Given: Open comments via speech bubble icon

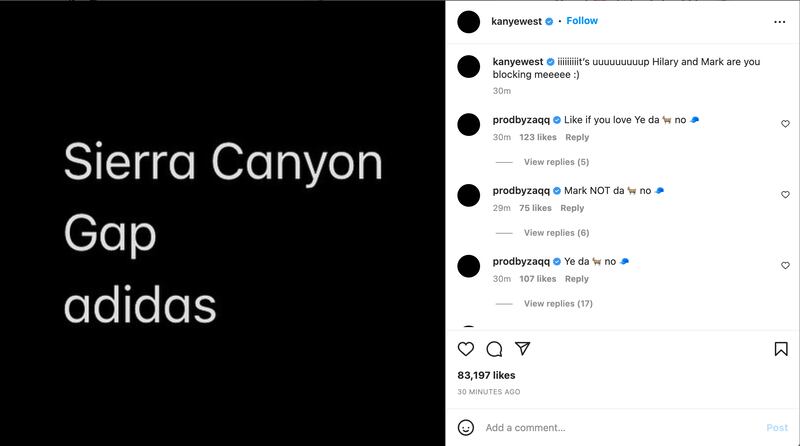Looking at the screenshot, I should [x=494, y=349].
